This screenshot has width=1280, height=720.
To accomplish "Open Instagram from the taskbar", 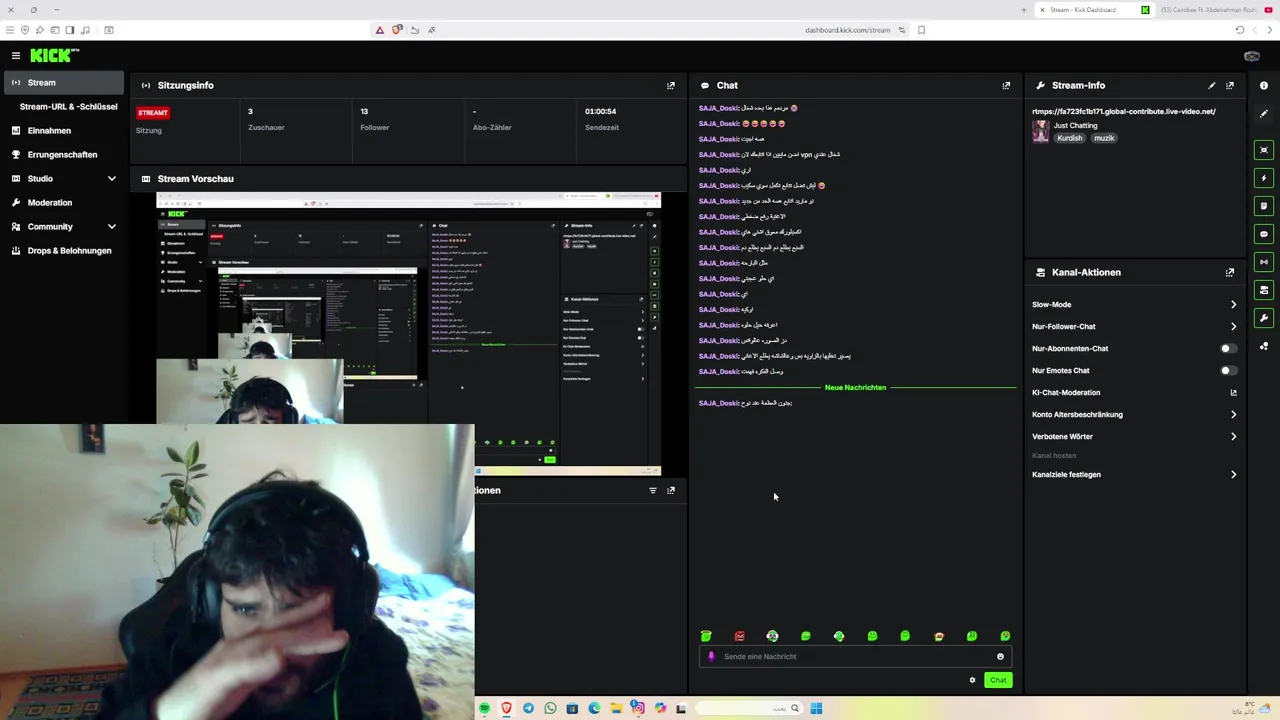I will point(638,709).
